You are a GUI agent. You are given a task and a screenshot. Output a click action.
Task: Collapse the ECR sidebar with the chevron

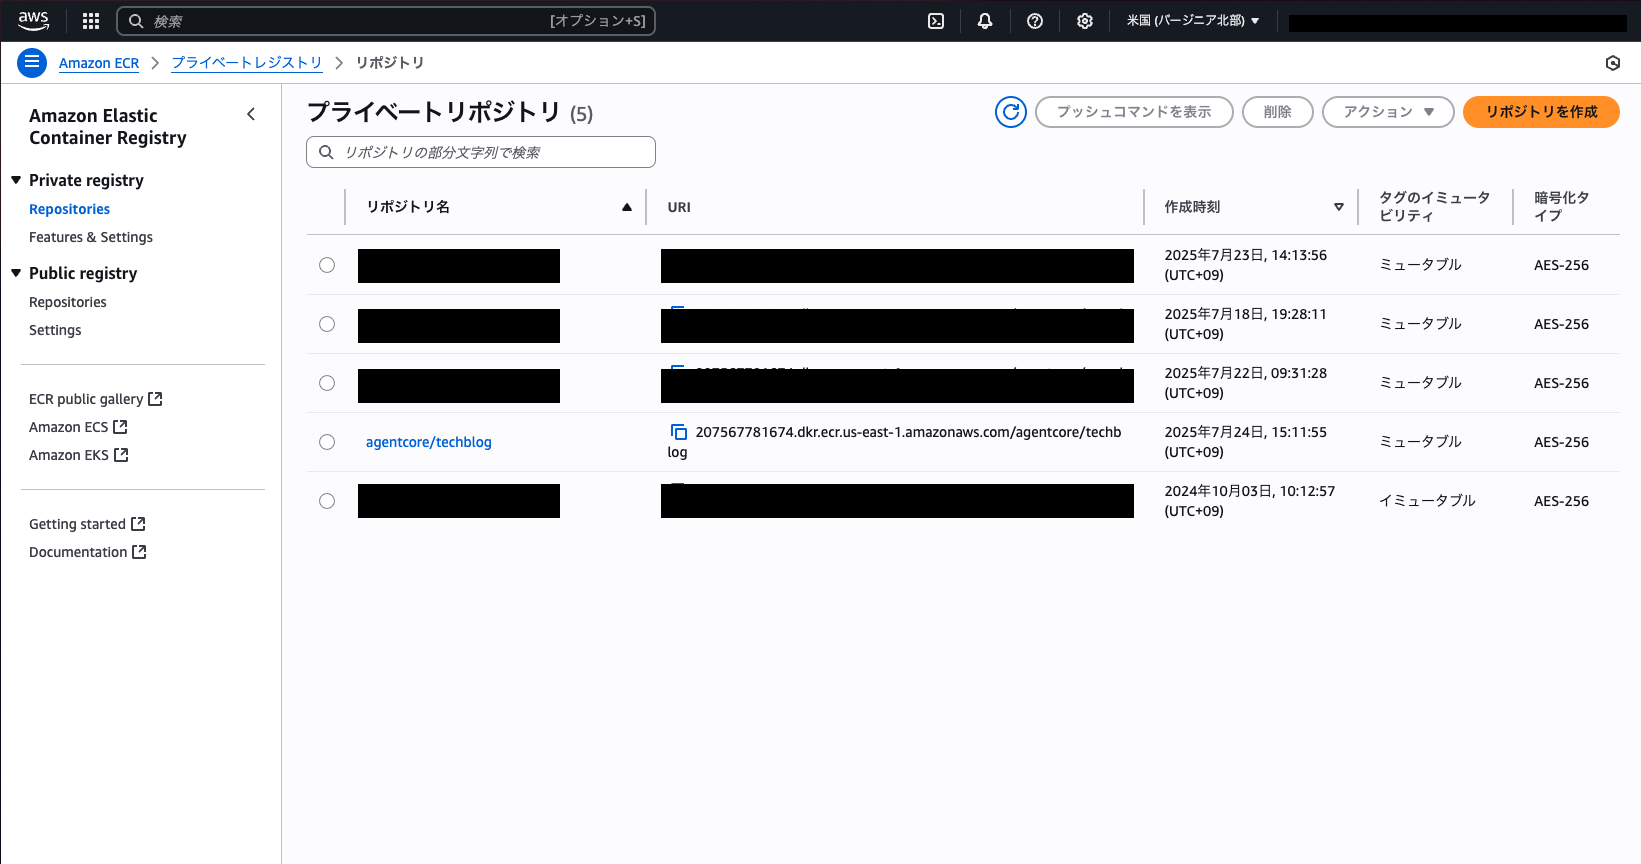251,114
